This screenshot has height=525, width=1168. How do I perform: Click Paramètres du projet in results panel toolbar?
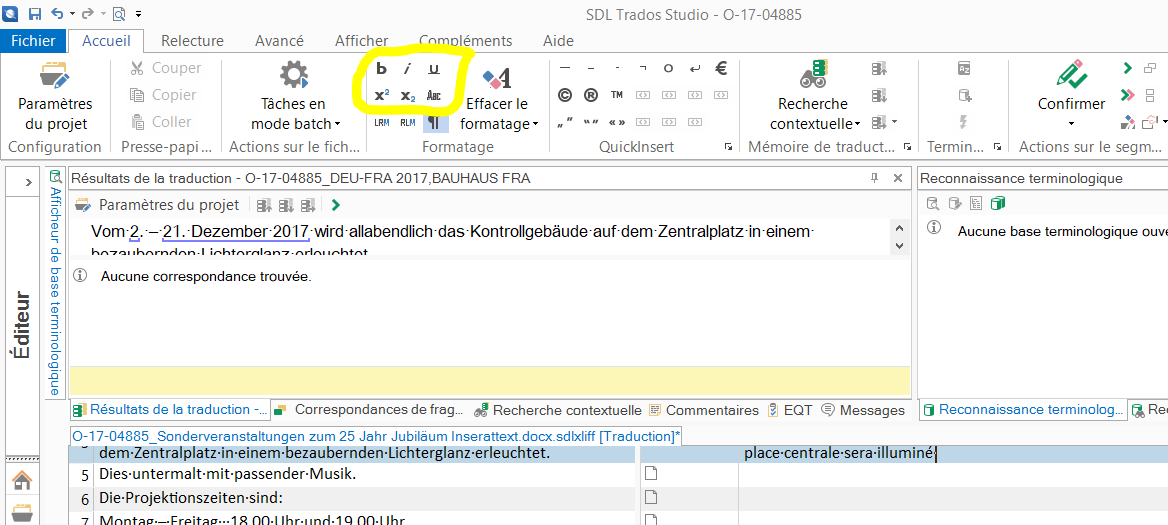click(157, 205)
